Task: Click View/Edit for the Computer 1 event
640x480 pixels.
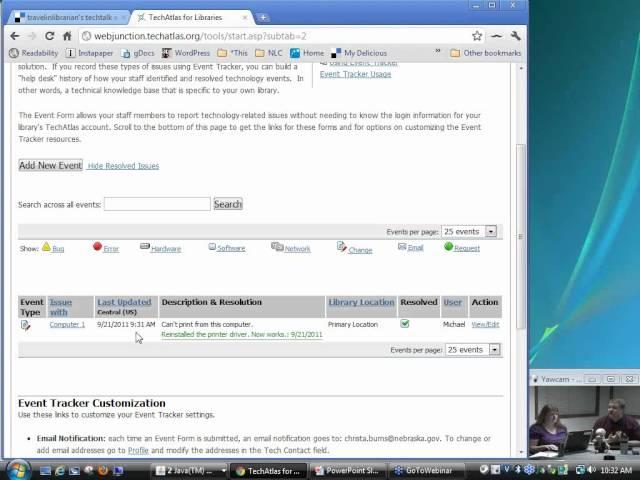Action: pos(485,324)
